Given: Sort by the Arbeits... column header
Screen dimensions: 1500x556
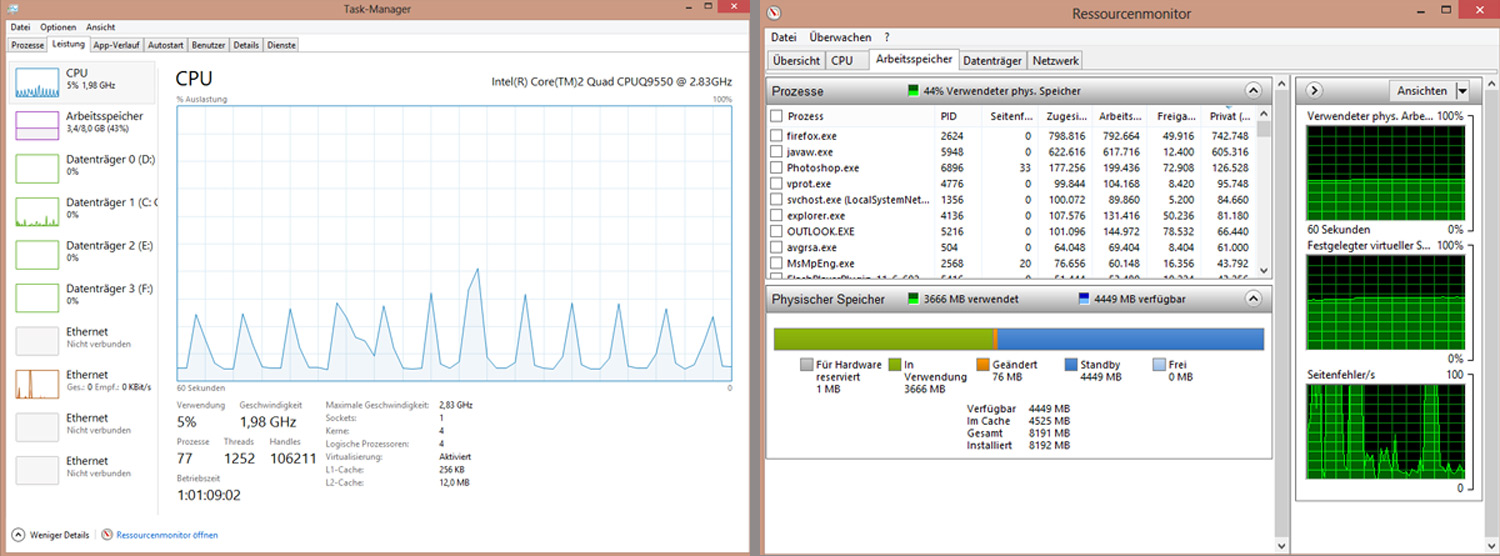Looking at the screenshot, I should click(1118, 116).
